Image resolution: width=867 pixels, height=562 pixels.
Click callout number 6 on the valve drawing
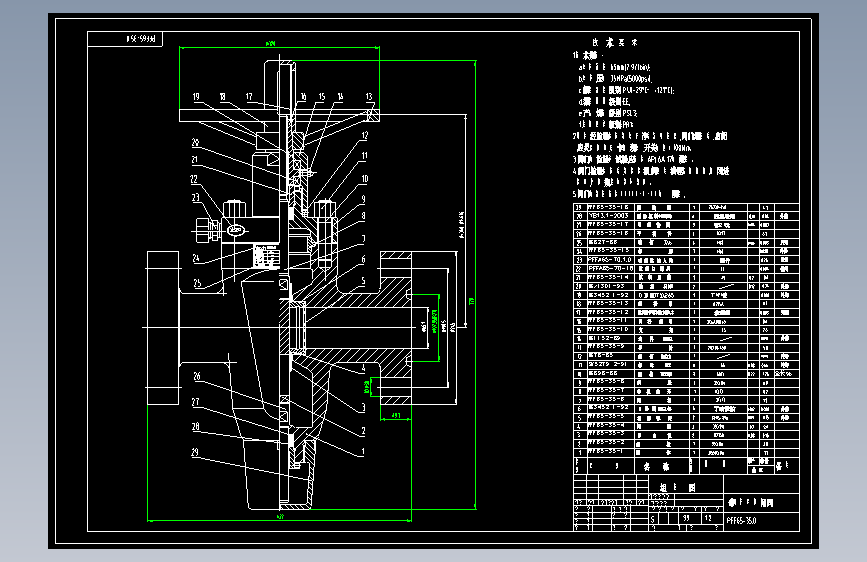pyautogui.click(x=363, y=259)
